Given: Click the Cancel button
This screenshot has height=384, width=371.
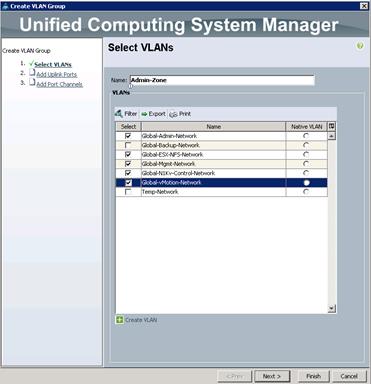Looking at the screenshot, I should (x=349, y=376).
